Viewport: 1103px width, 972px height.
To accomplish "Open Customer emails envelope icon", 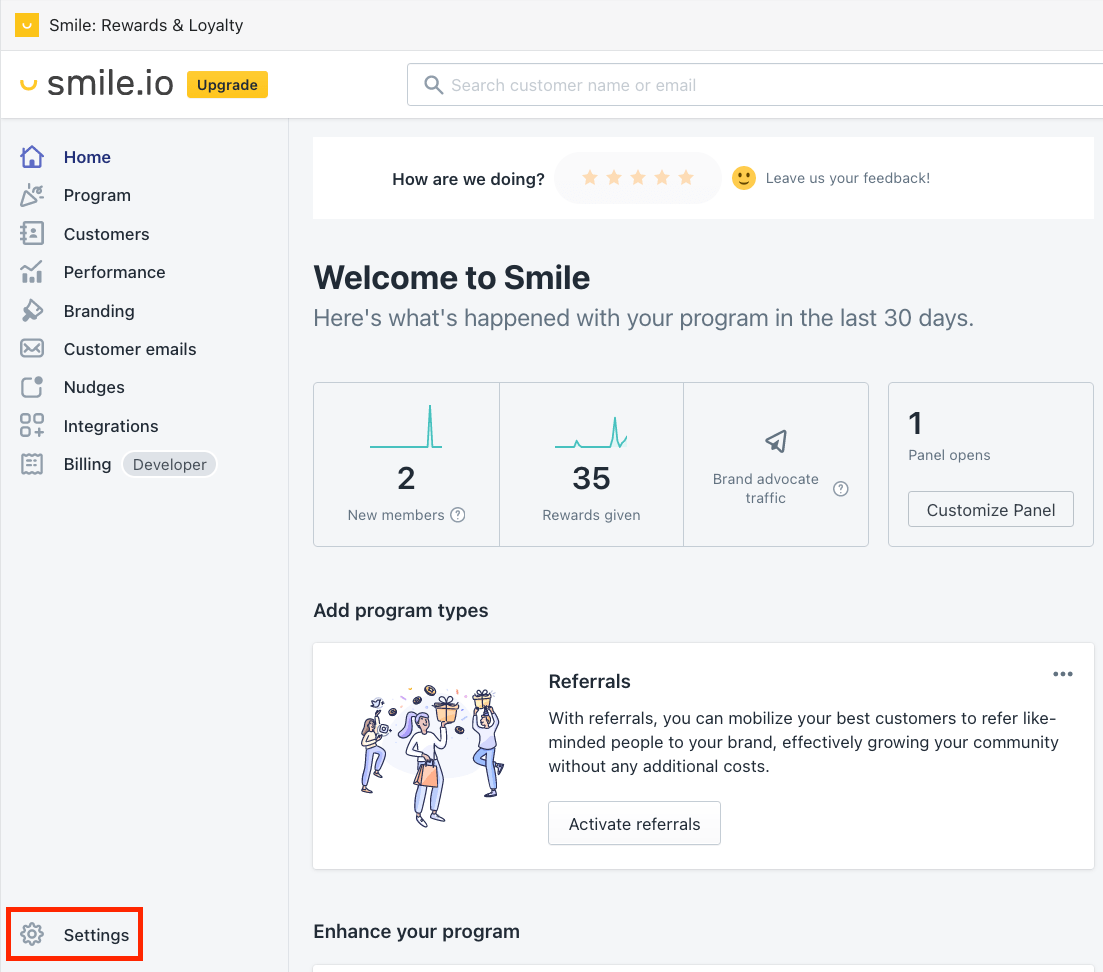I will (x=32, y=349).
